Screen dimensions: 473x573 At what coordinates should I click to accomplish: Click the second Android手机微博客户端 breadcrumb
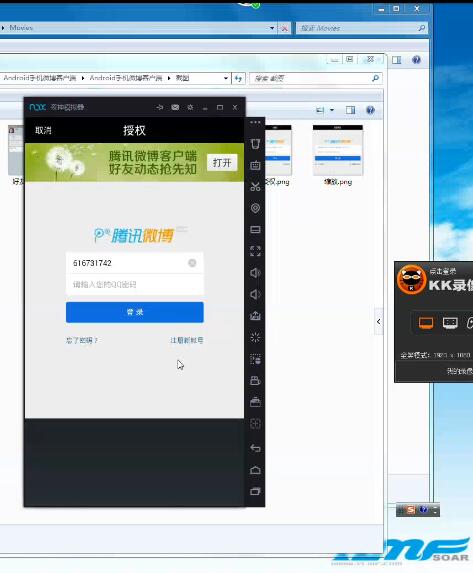pyautogui.click(x=125, y=78)
